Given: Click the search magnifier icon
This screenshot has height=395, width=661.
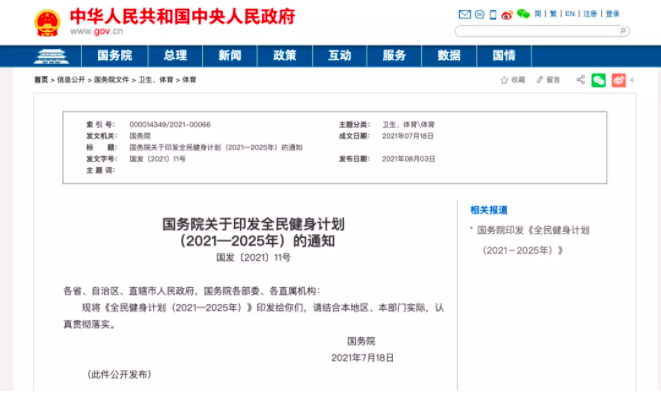Looking at the screenshot, I should pos(623,31).
